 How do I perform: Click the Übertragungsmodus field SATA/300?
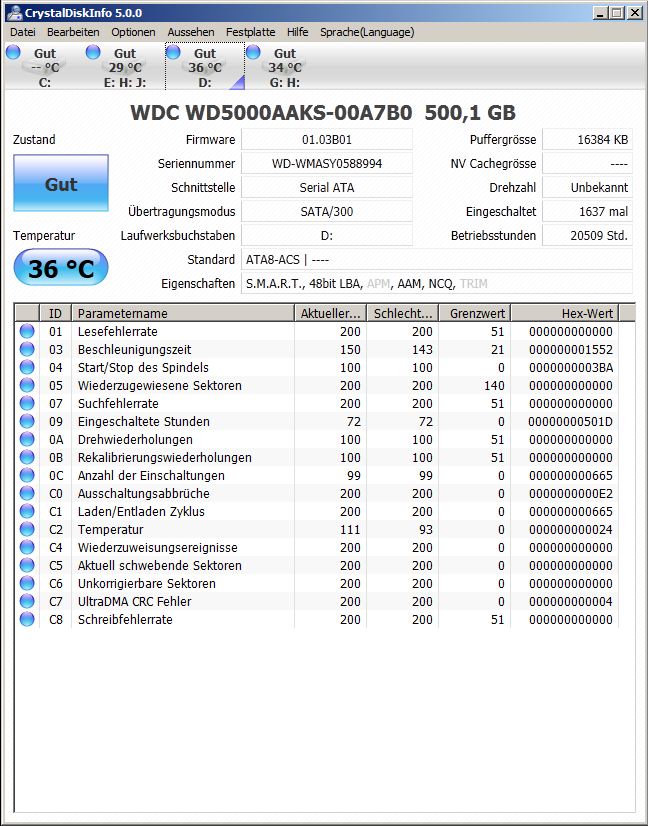(x=327, y=211)
